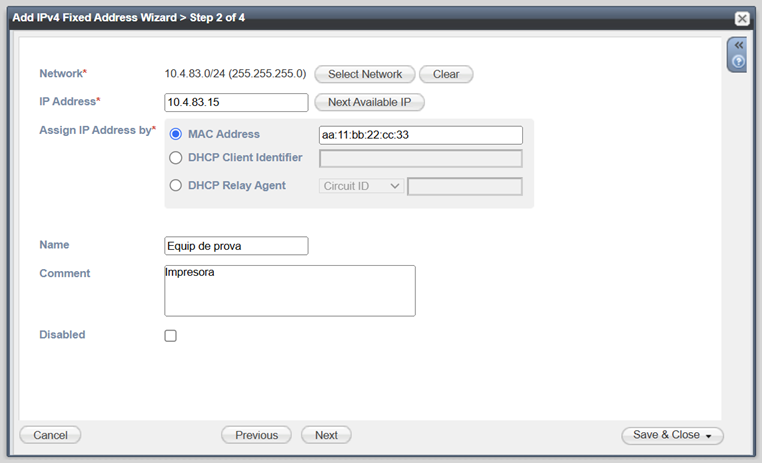Click the Next Available IP button
This screenshot has width=762, height=463.
[x=369, y=102]
